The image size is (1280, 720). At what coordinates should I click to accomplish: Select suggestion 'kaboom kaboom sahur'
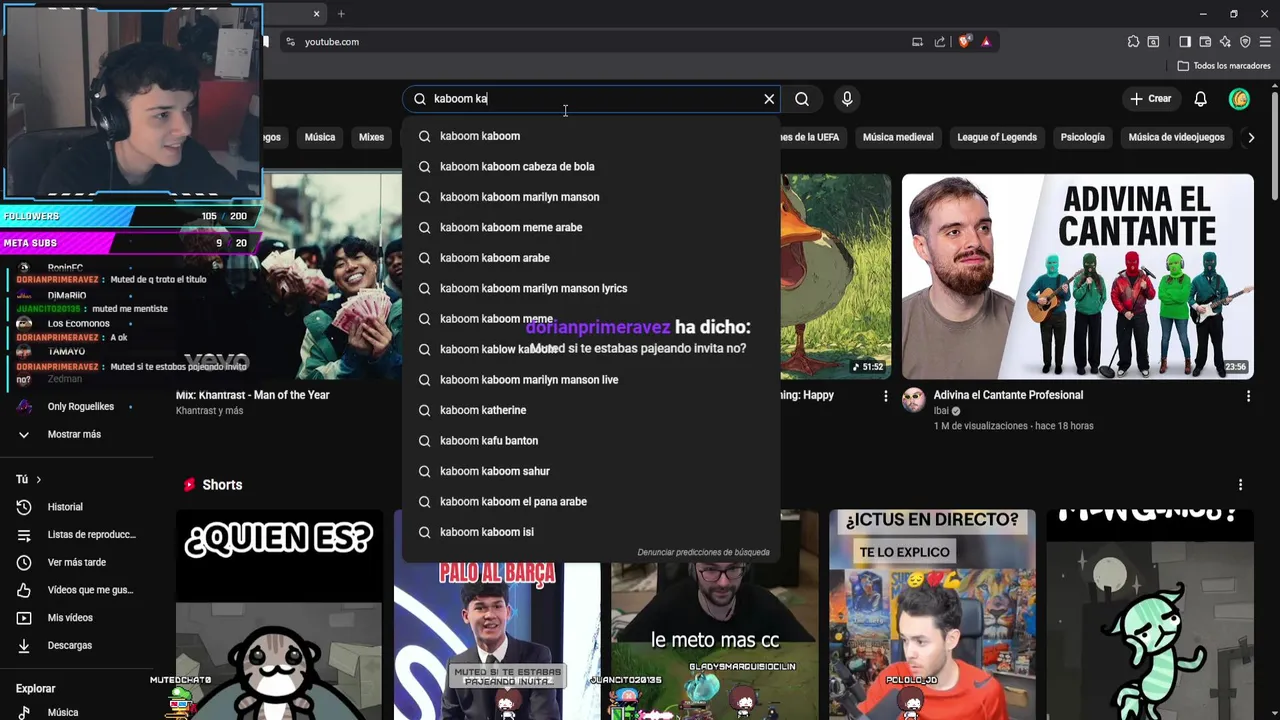pos(591,471)
